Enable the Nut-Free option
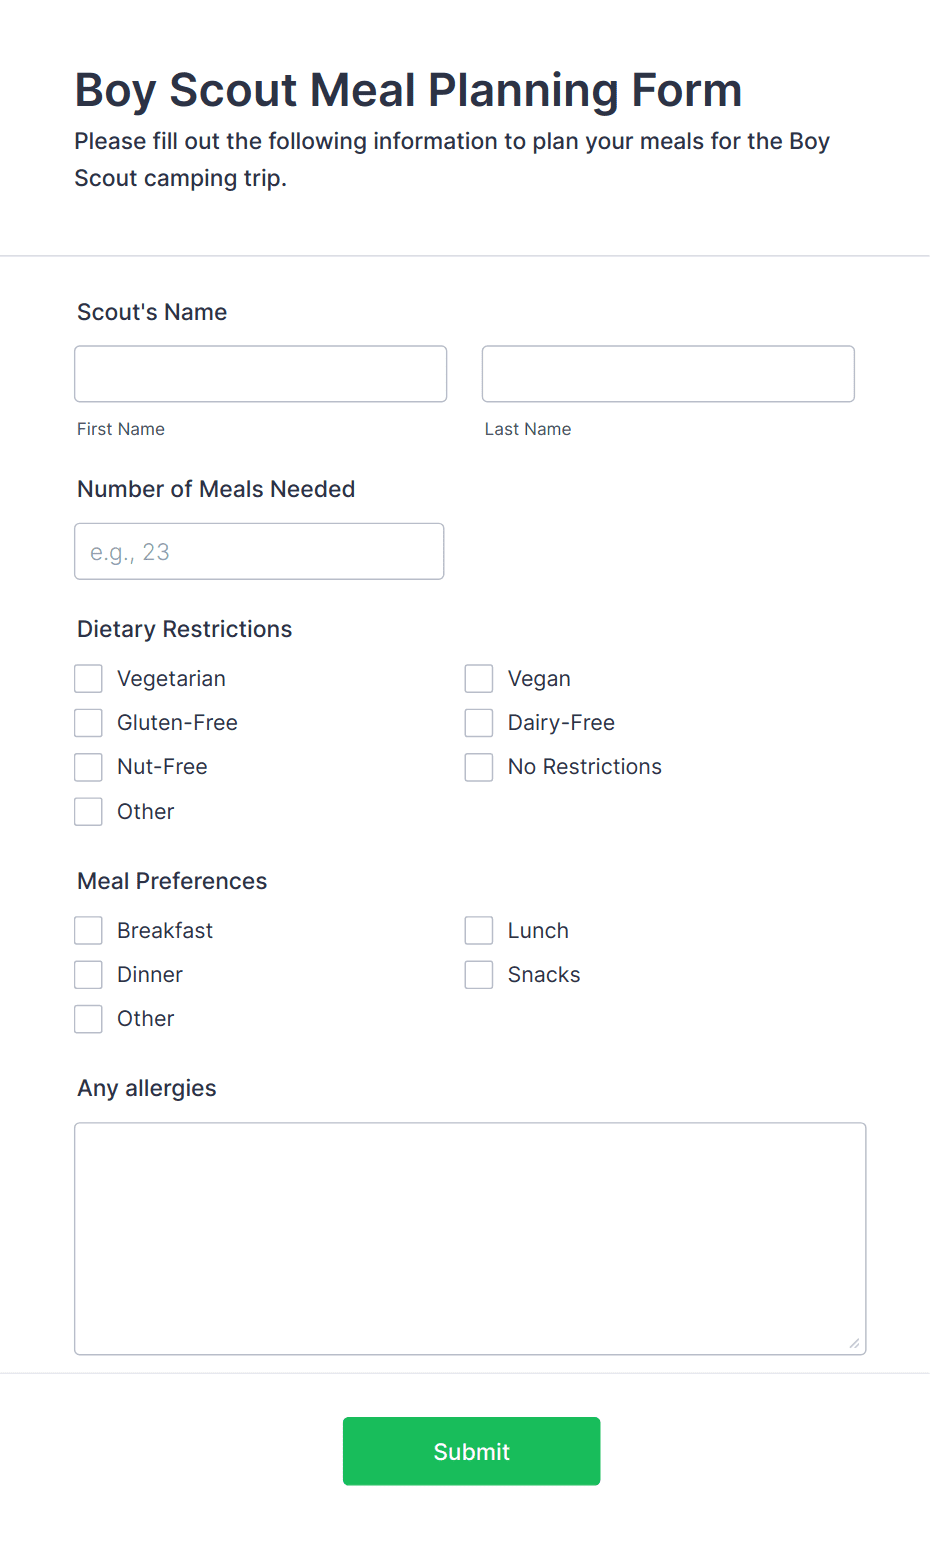 [x=88, y=766]
